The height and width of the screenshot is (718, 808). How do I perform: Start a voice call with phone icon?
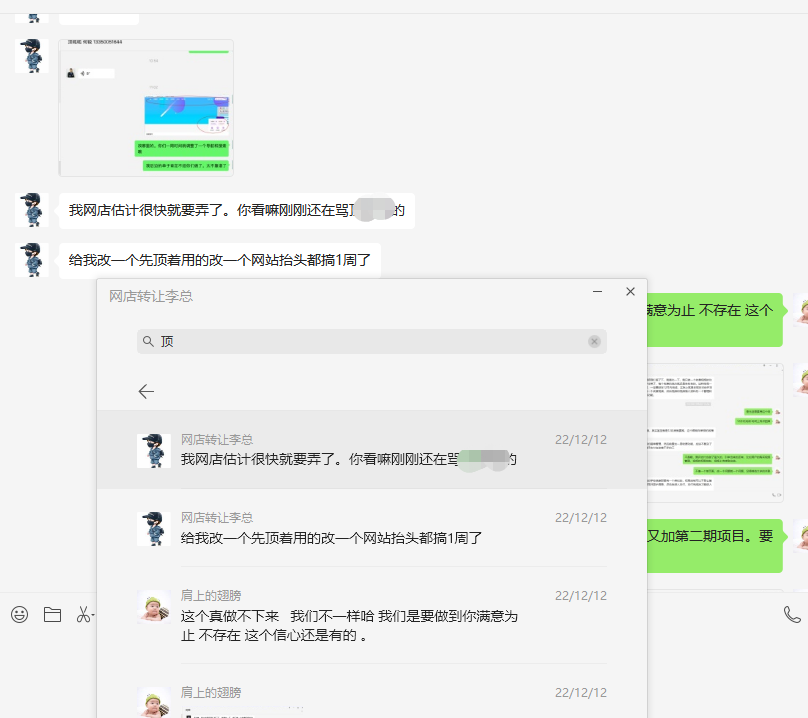(x=792, y=615)
